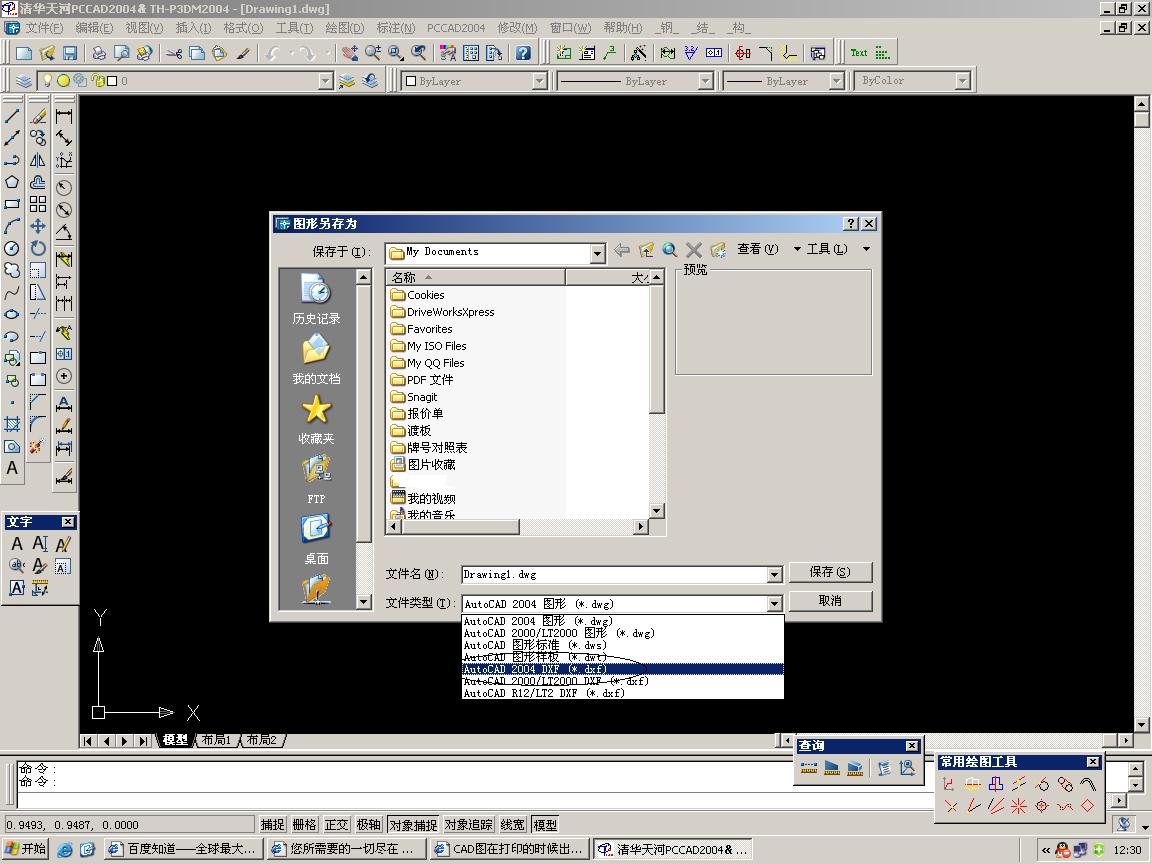
Task: Switch to the 布局1 layout tab
Action: [217, 740]
